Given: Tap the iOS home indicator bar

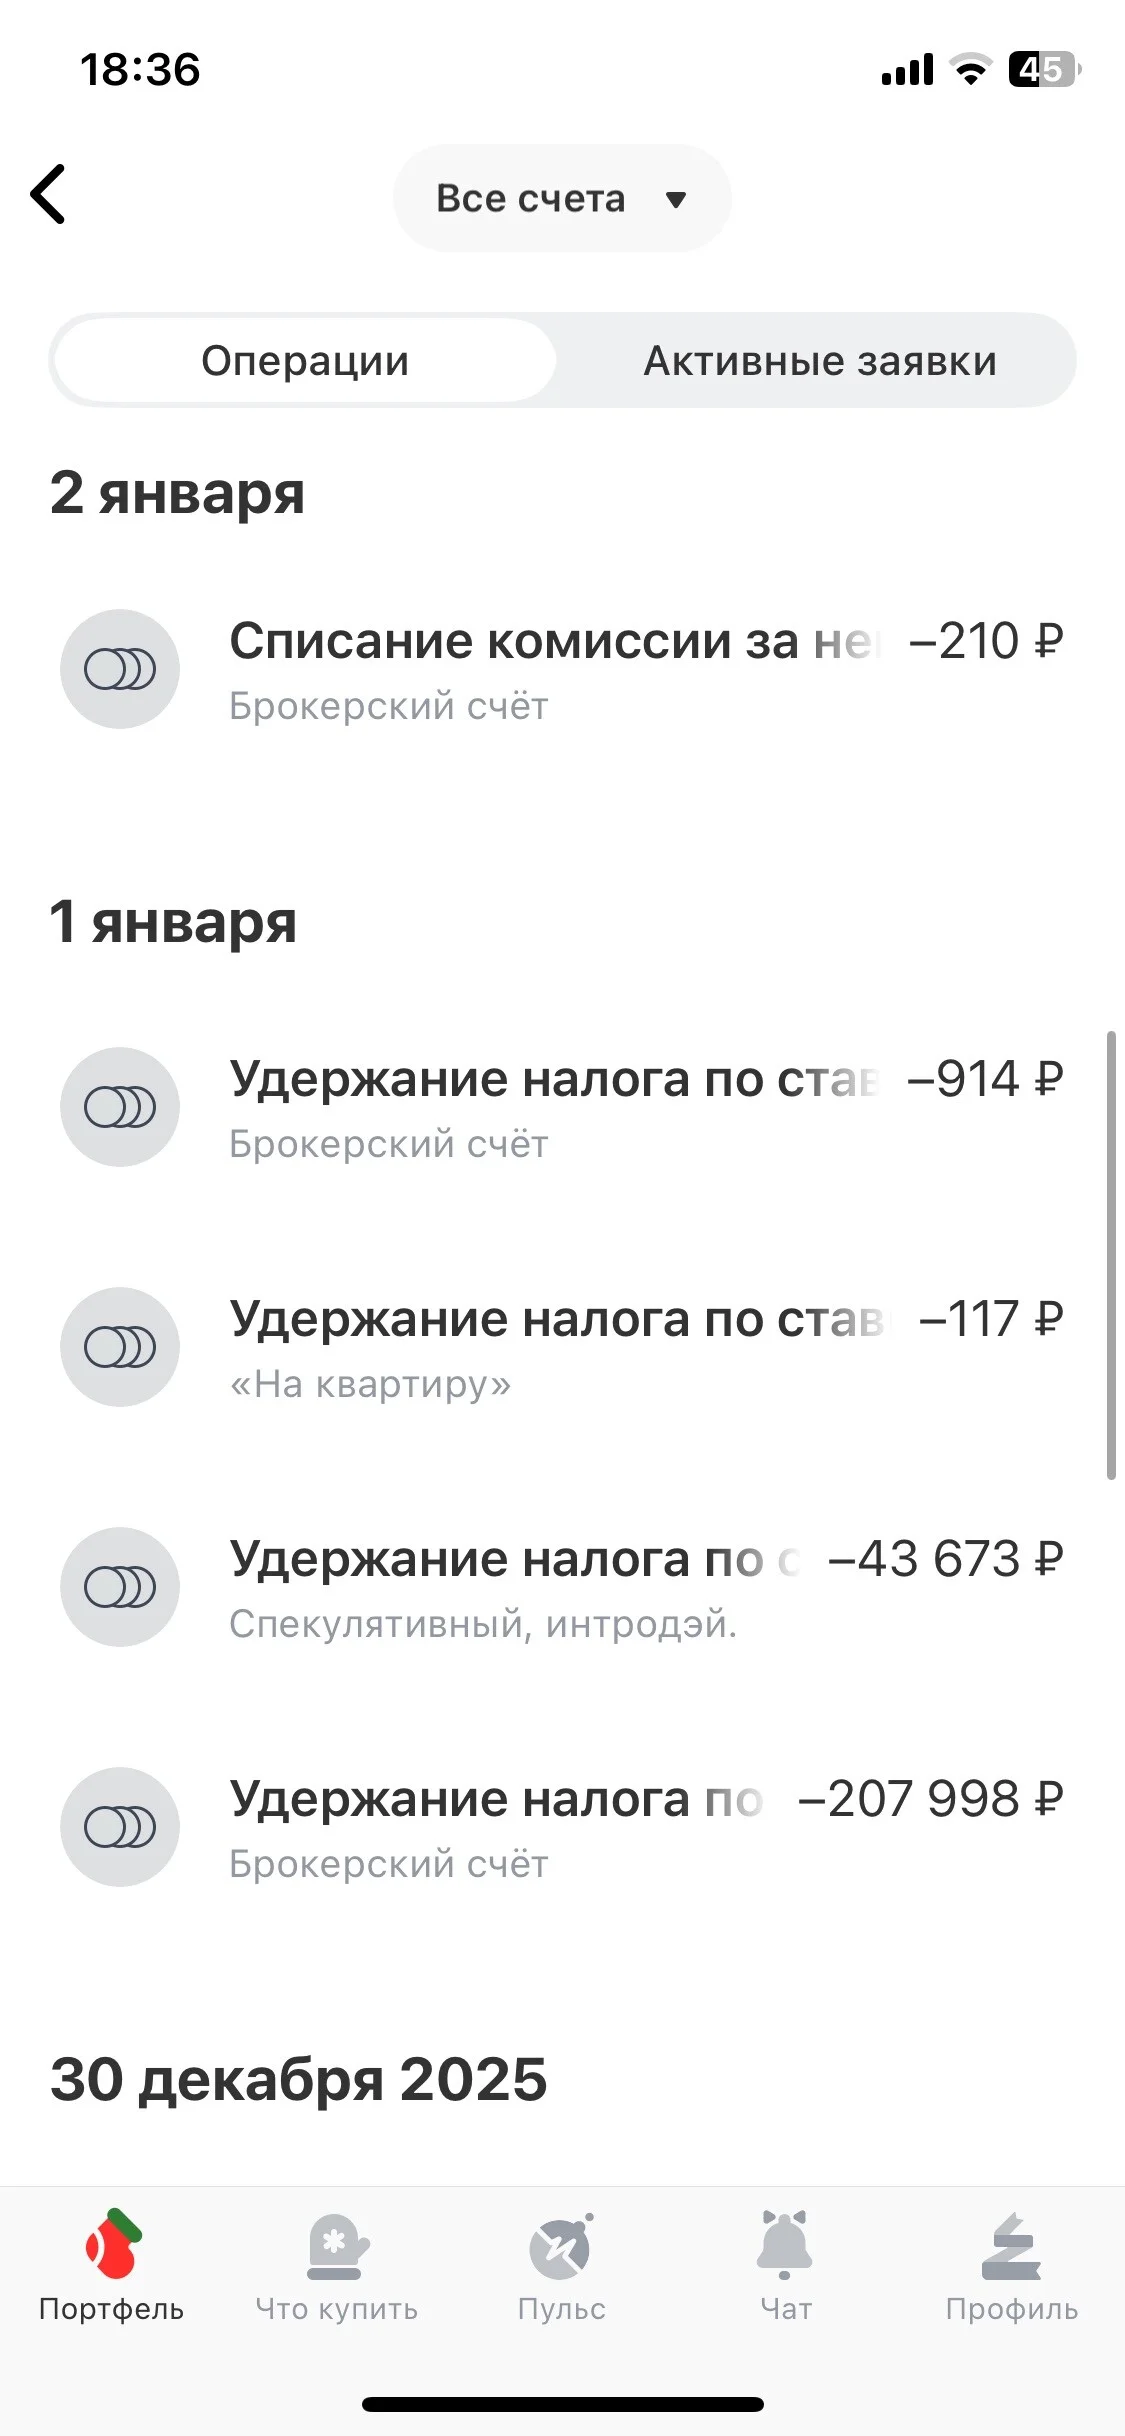Looking at the screenshot, I should (x=562, y=2404).
